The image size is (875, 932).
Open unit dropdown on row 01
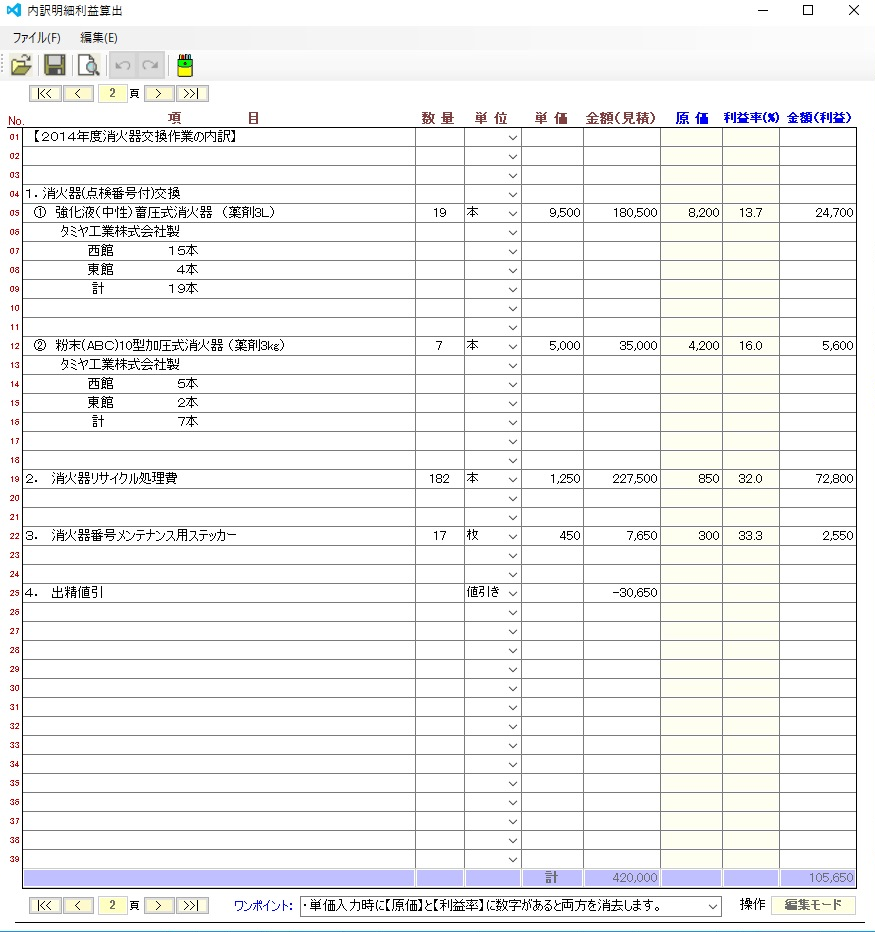512,137
